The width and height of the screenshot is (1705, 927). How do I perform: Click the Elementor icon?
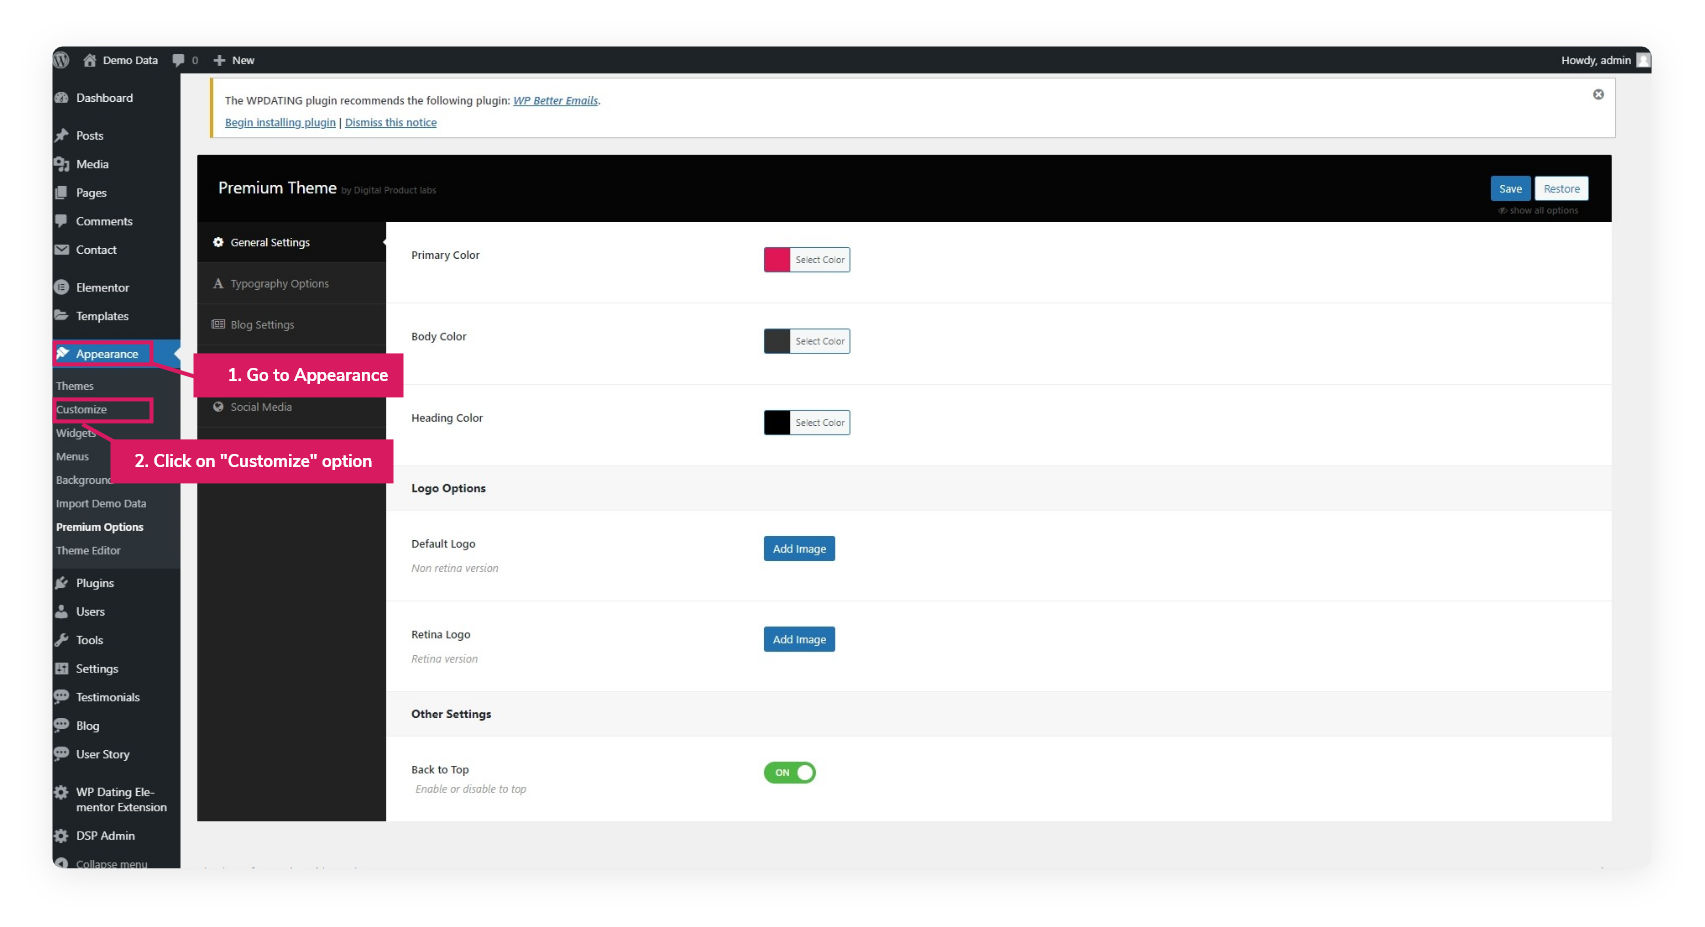[62, 287]
